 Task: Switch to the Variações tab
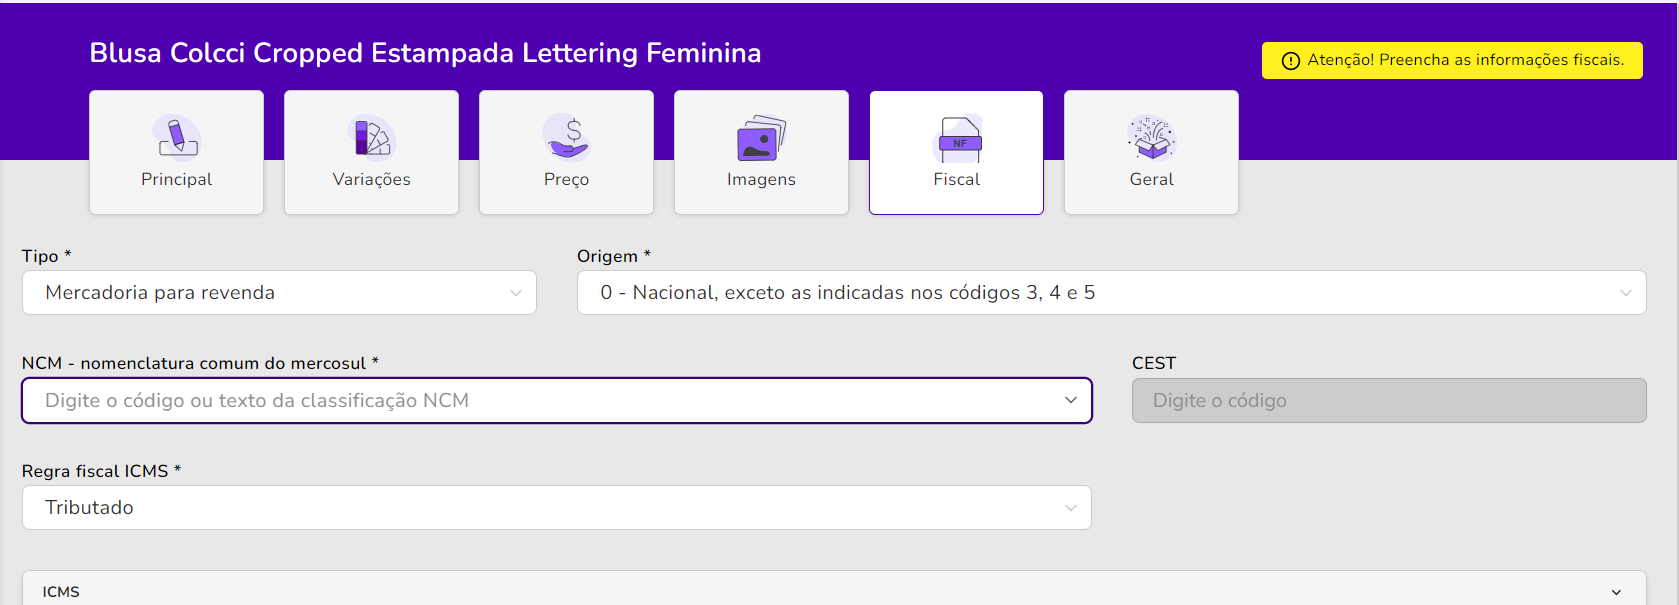tap(372, 152)
